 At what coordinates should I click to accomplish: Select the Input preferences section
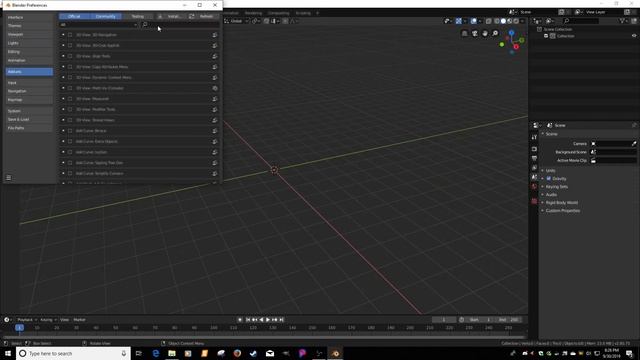click(x=29, y=83)
